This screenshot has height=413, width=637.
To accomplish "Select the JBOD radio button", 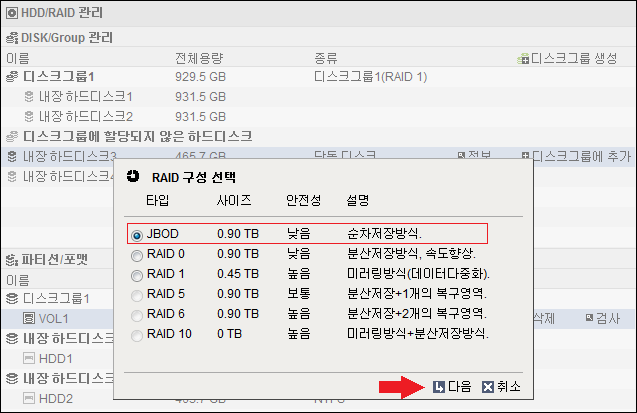I will 137,235.
